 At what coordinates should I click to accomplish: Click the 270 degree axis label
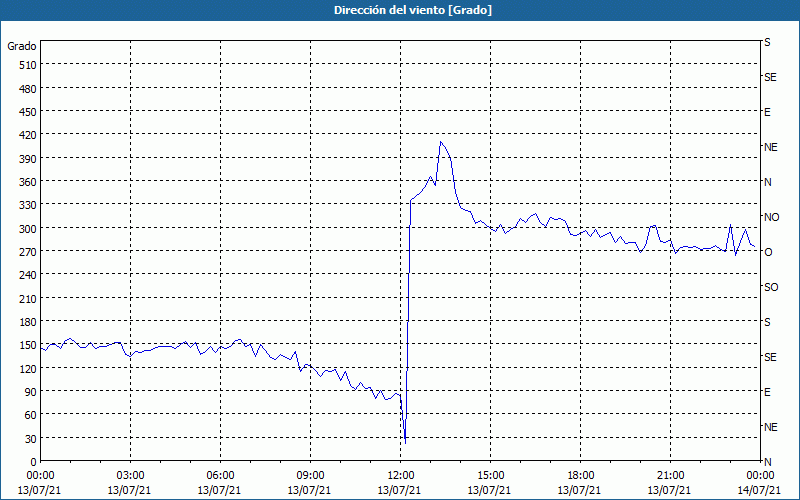(28, 252)
